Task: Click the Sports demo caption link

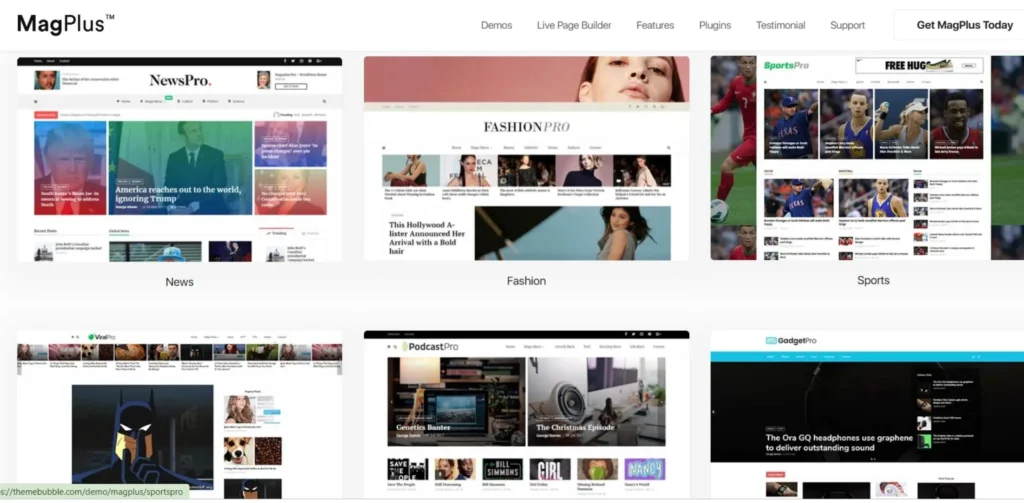Action: [x=873, y=280]
